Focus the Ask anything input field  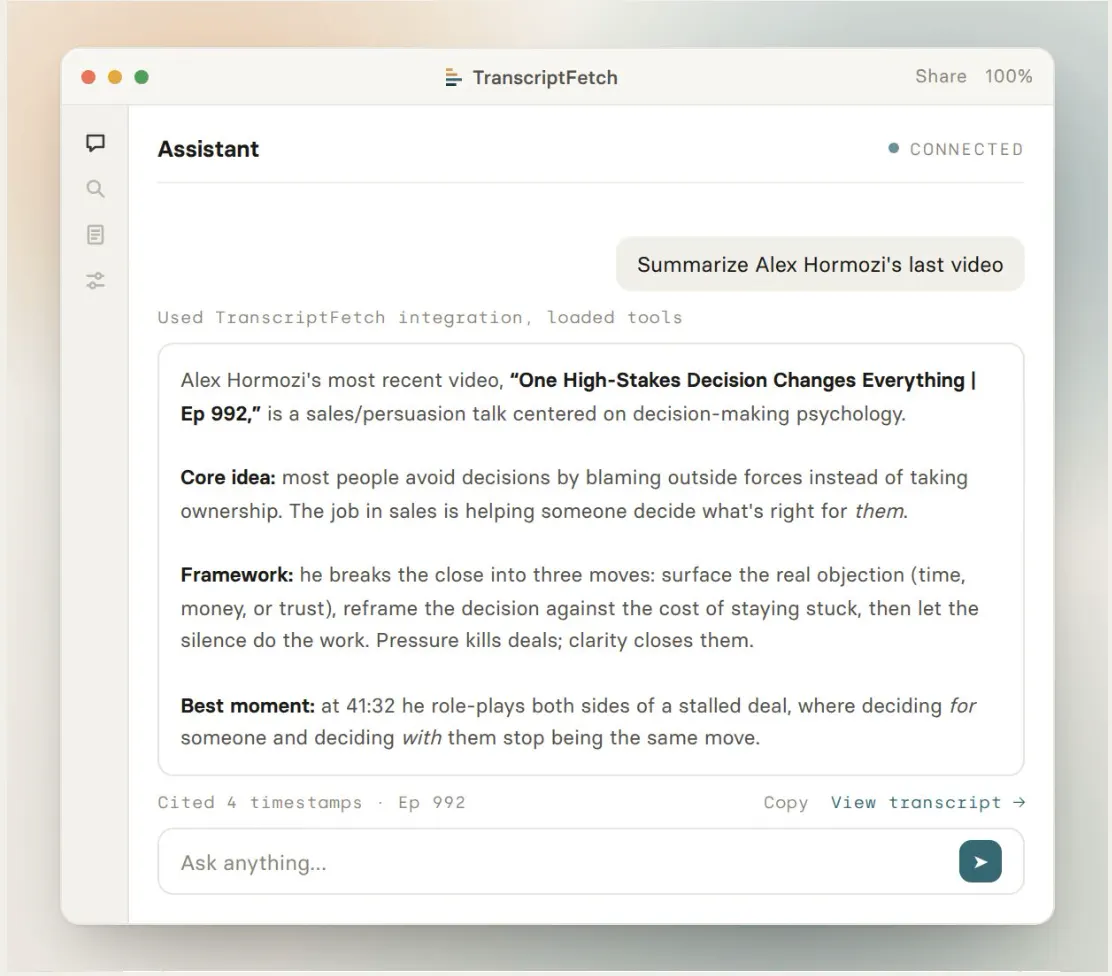coord(590,862)
